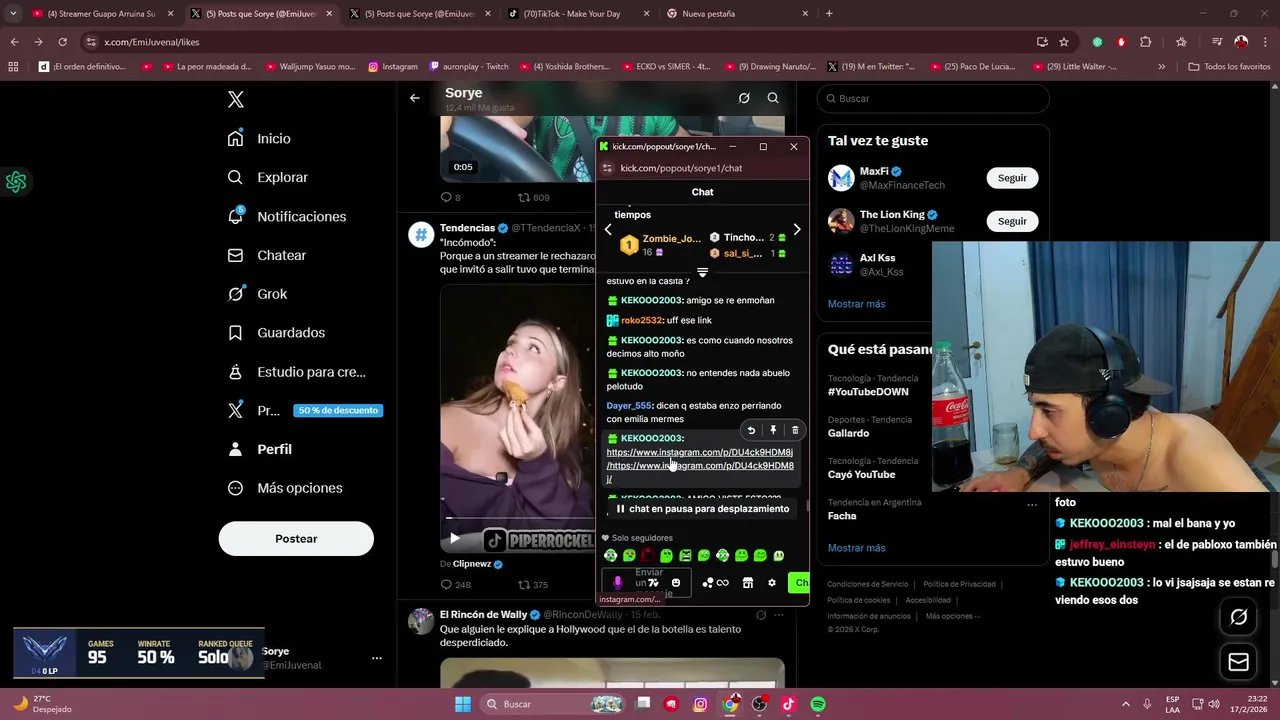Pin the KEKOOO2003 message
This screenshot has width=1280, height=720.
[x=773, y=430]
